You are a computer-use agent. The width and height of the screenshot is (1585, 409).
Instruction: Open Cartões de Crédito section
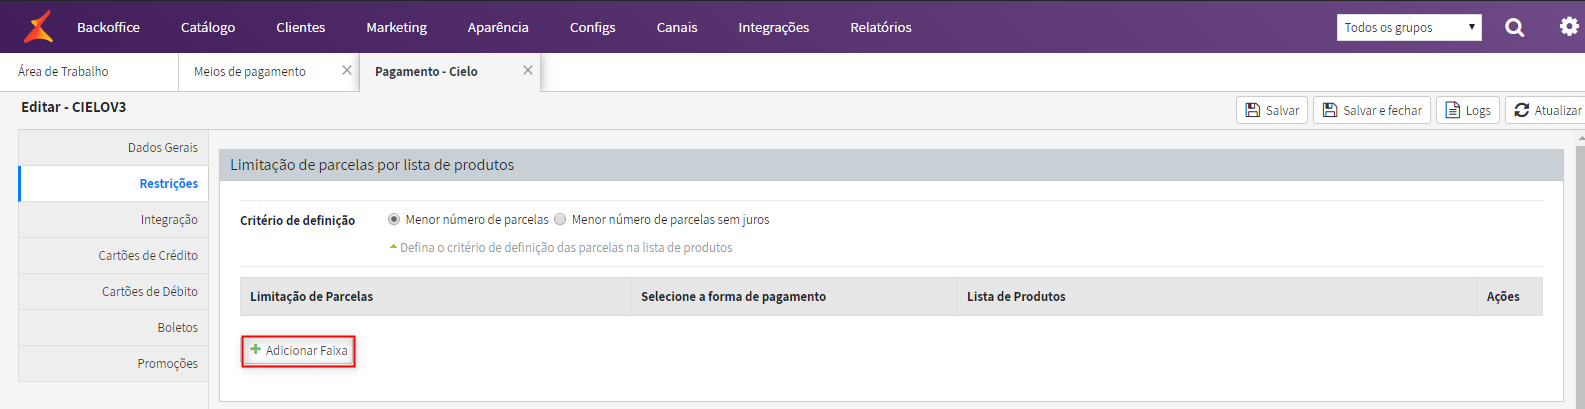coord(114,255)
